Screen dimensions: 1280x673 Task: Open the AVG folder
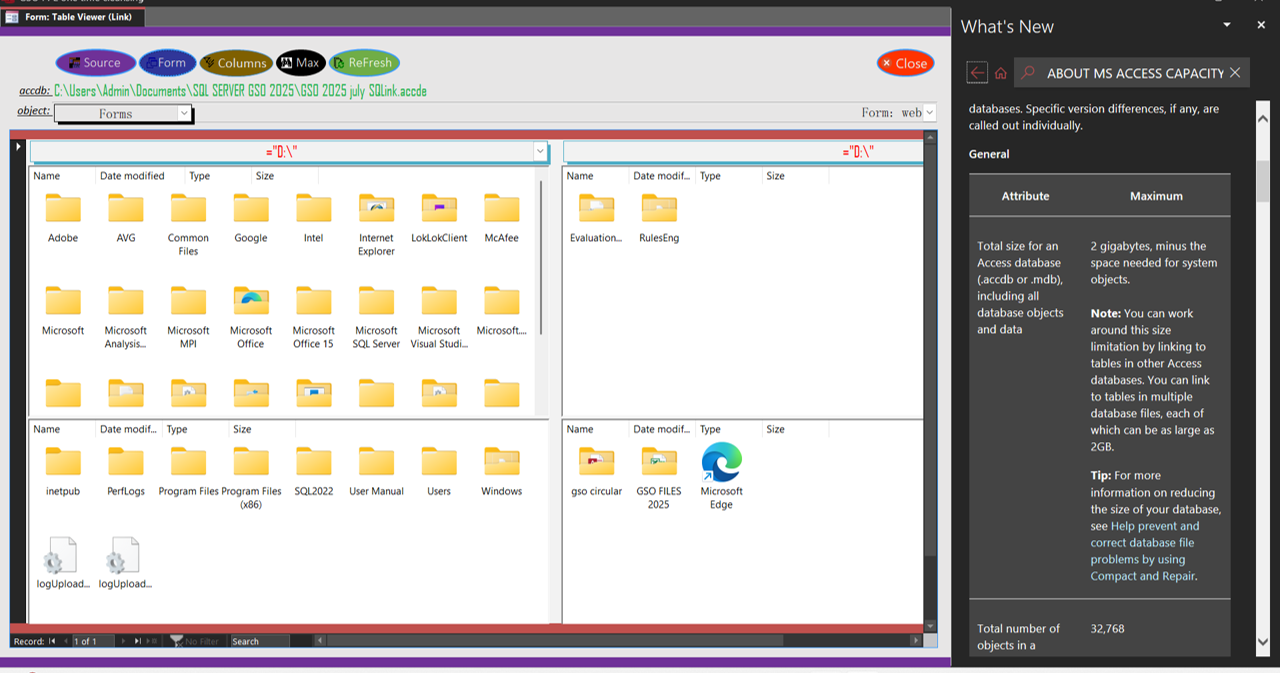[x=126, y=218]
